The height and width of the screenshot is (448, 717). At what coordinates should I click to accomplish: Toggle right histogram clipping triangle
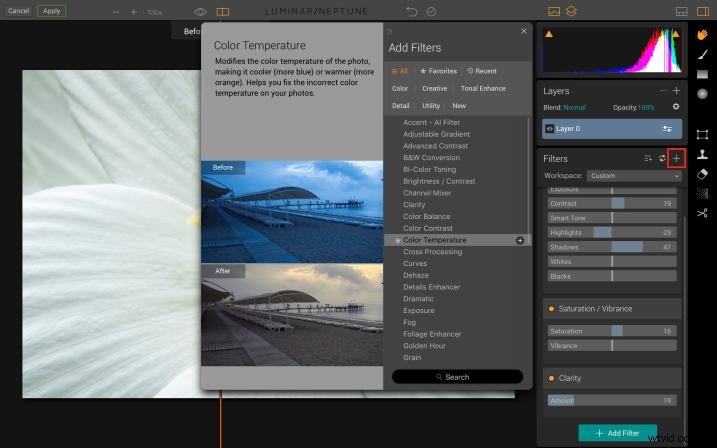pyautogui.click(x=675, y=34)
